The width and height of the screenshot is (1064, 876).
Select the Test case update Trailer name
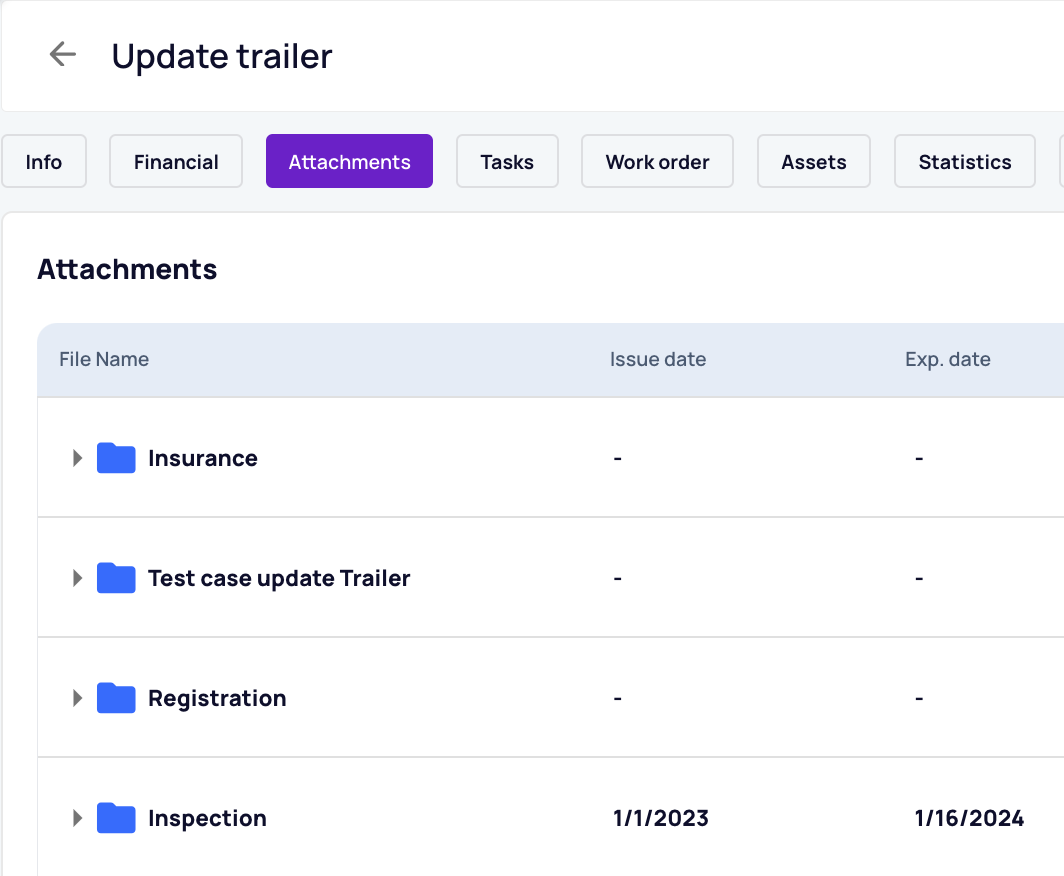(x=279, y=578)
